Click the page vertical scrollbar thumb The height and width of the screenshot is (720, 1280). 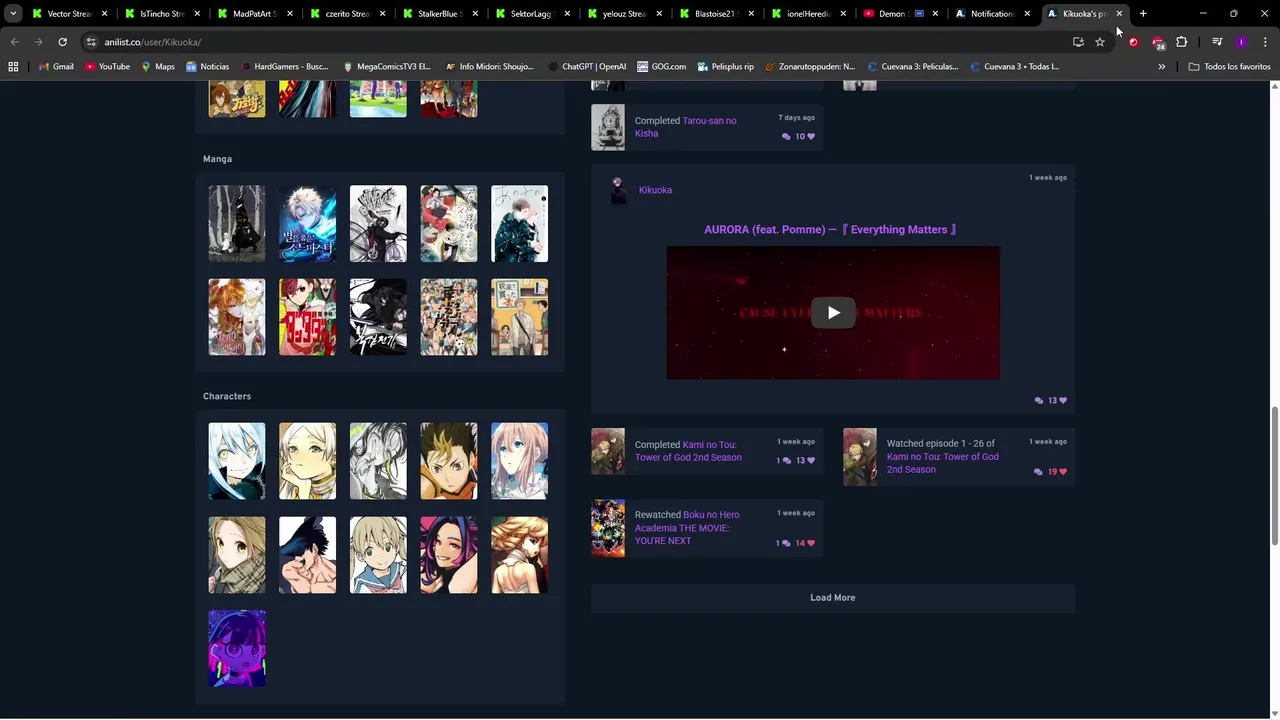click(x=1274, y=476)
